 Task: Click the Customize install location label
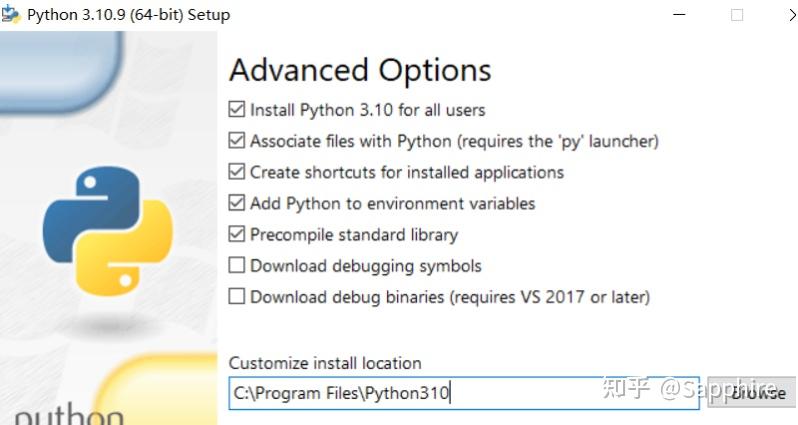(x=325, y=363)
